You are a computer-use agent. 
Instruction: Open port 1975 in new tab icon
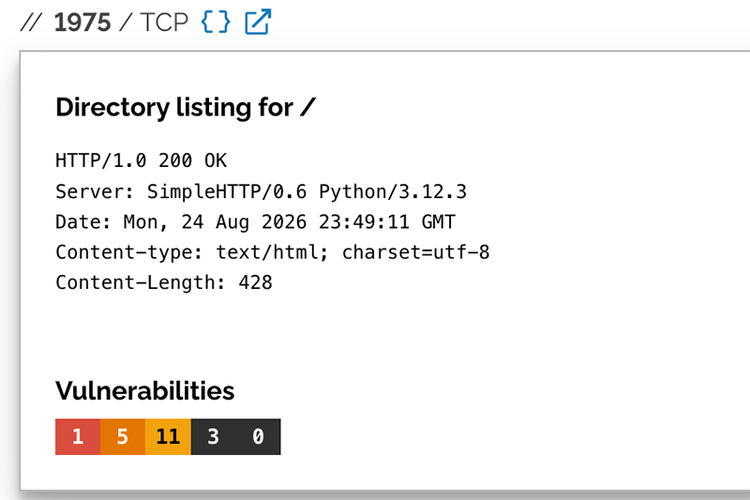pos(258,22)
